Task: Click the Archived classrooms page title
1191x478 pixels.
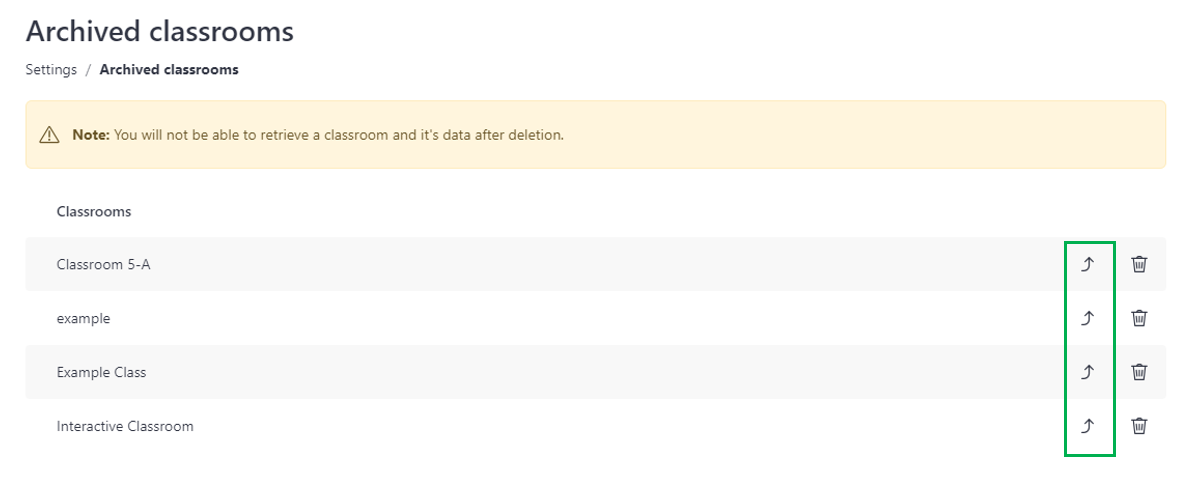Action: [160, 32]
